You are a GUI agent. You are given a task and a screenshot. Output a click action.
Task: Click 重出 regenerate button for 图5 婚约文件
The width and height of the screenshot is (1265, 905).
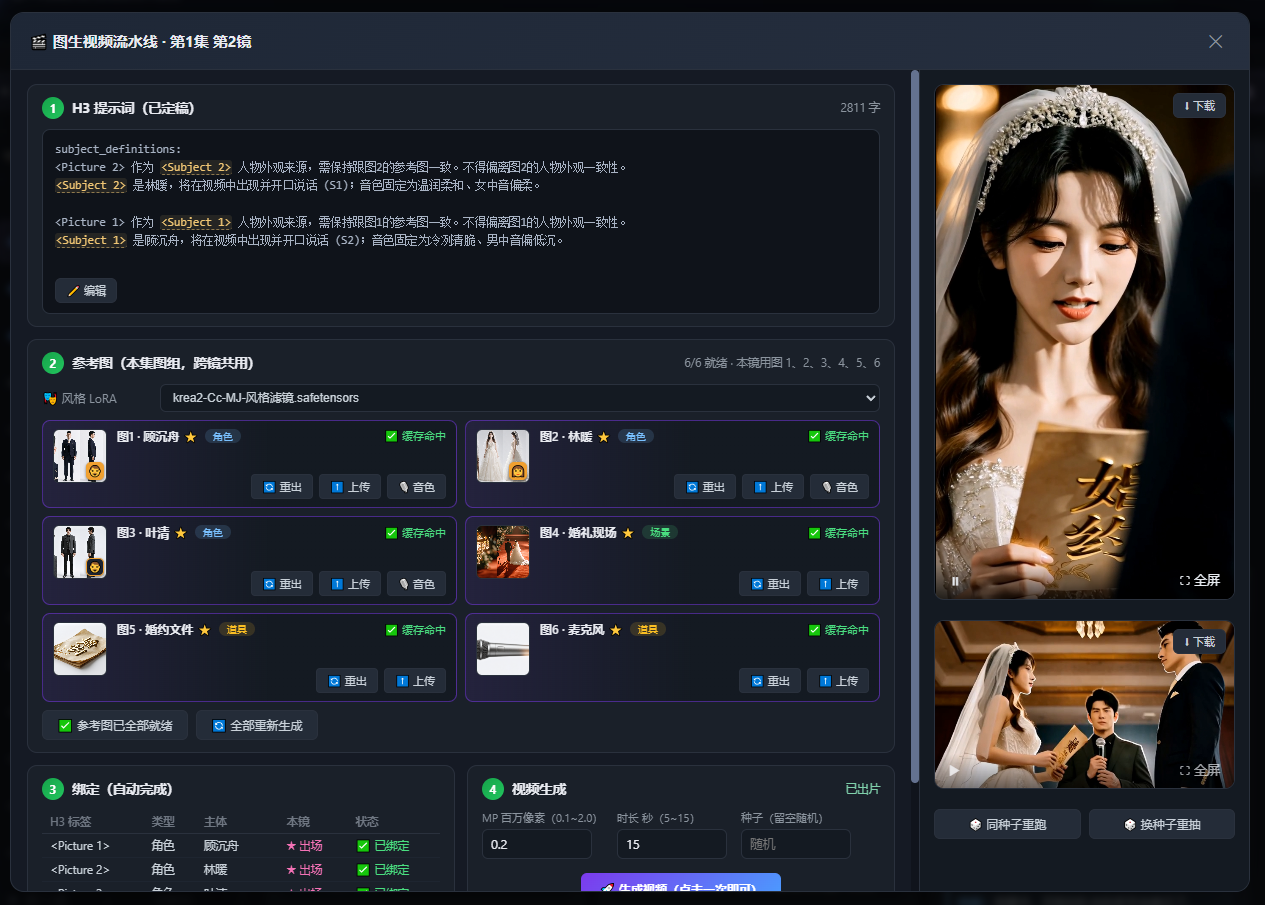tap(347, 681)
